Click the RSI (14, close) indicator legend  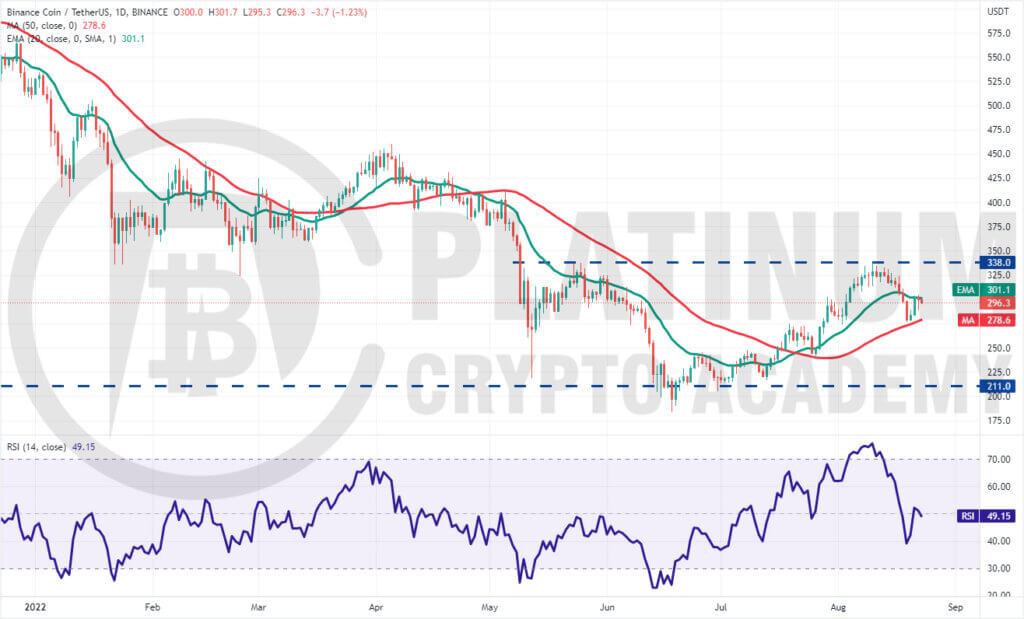[x=37, y=447]
